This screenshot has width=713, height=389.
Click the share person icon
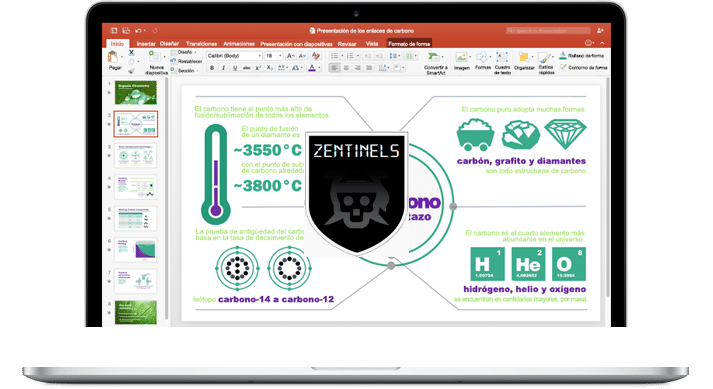[600, 30]
